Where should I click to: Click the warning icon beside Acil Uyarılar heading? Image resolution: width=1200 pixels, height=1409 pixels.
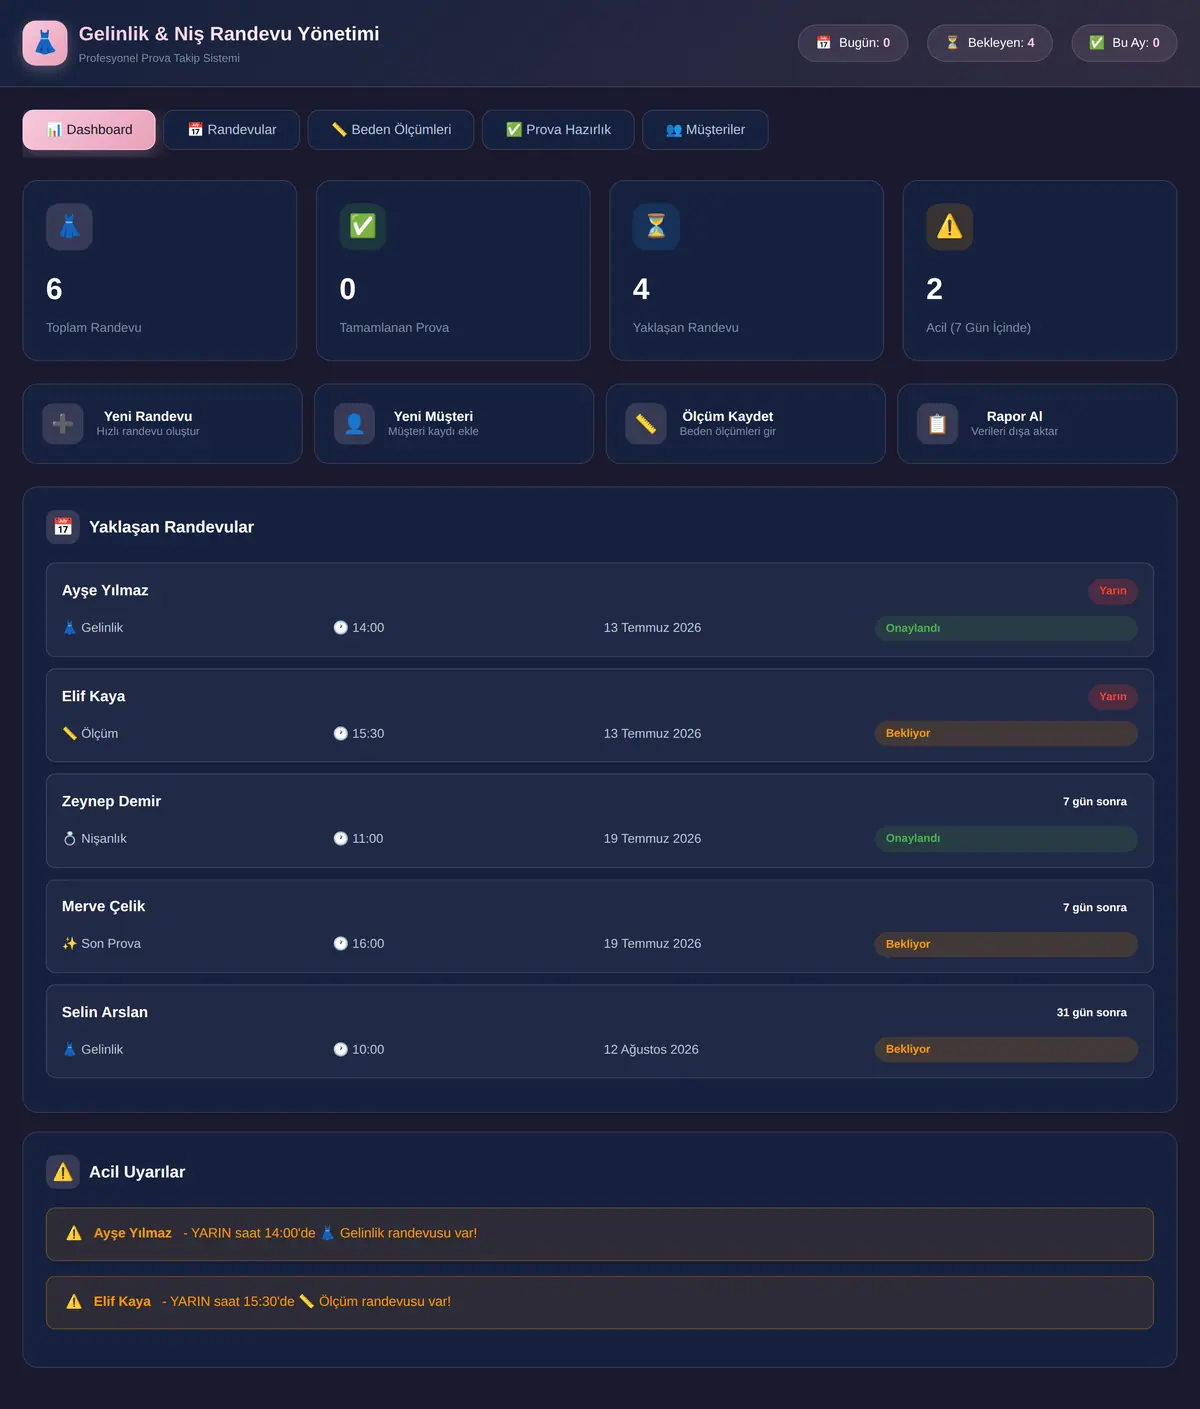(63, 1172)
